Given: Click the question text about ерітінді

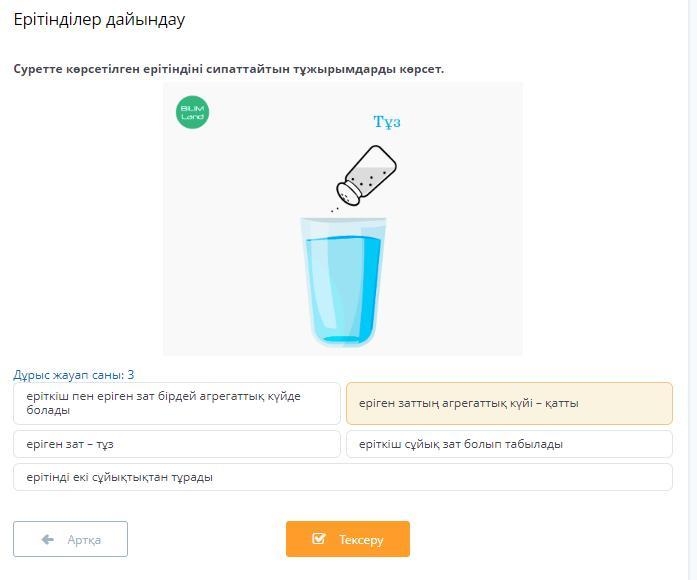Looking at the screenshot, I should click(x=228, y=69).
